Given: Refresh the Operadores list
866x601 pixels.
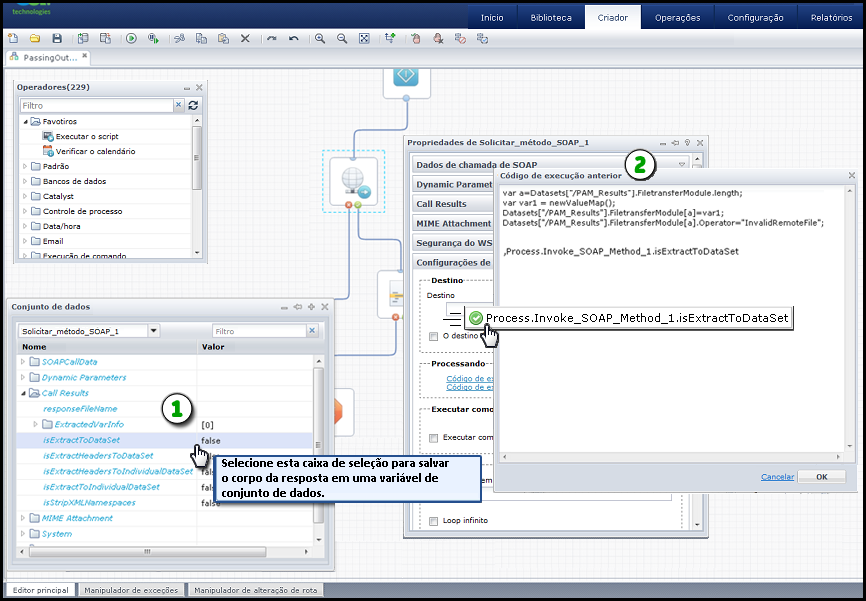Looking at the screenshot, I should pos(193,105).
